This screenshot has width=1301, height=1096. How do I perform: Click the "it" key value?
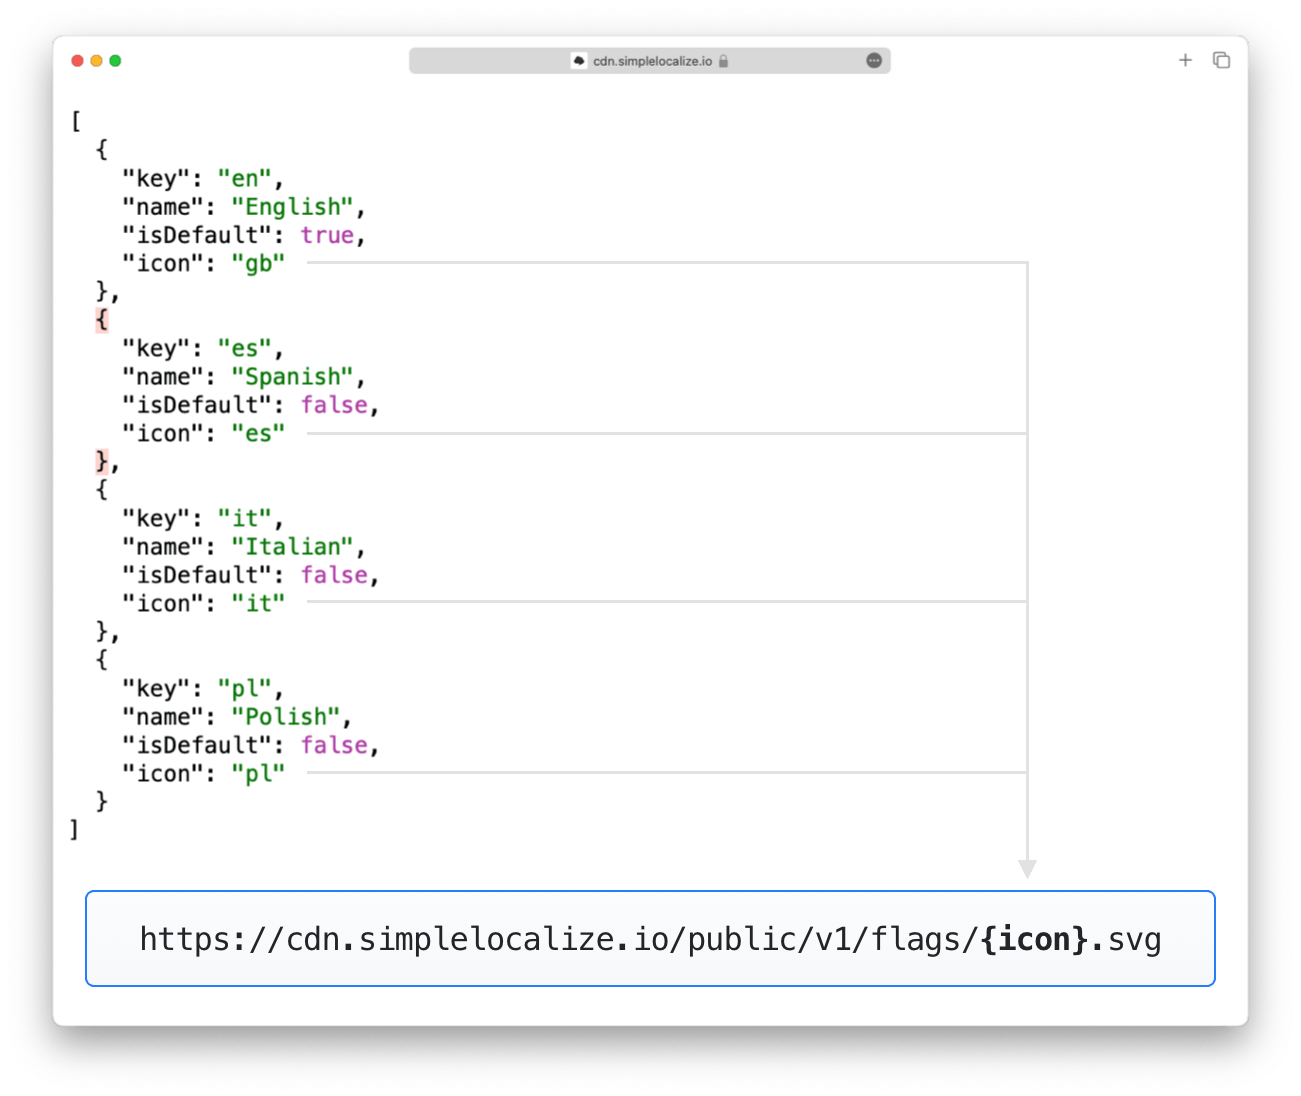click(244, 519)
